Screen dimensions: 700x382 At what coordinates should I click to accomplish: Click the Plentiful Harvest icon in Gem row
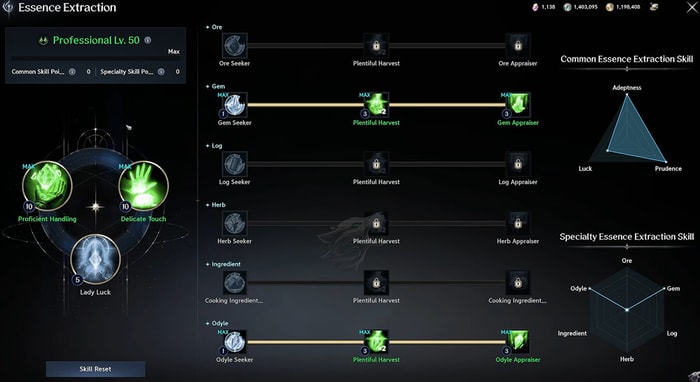[x=376, y=105]
